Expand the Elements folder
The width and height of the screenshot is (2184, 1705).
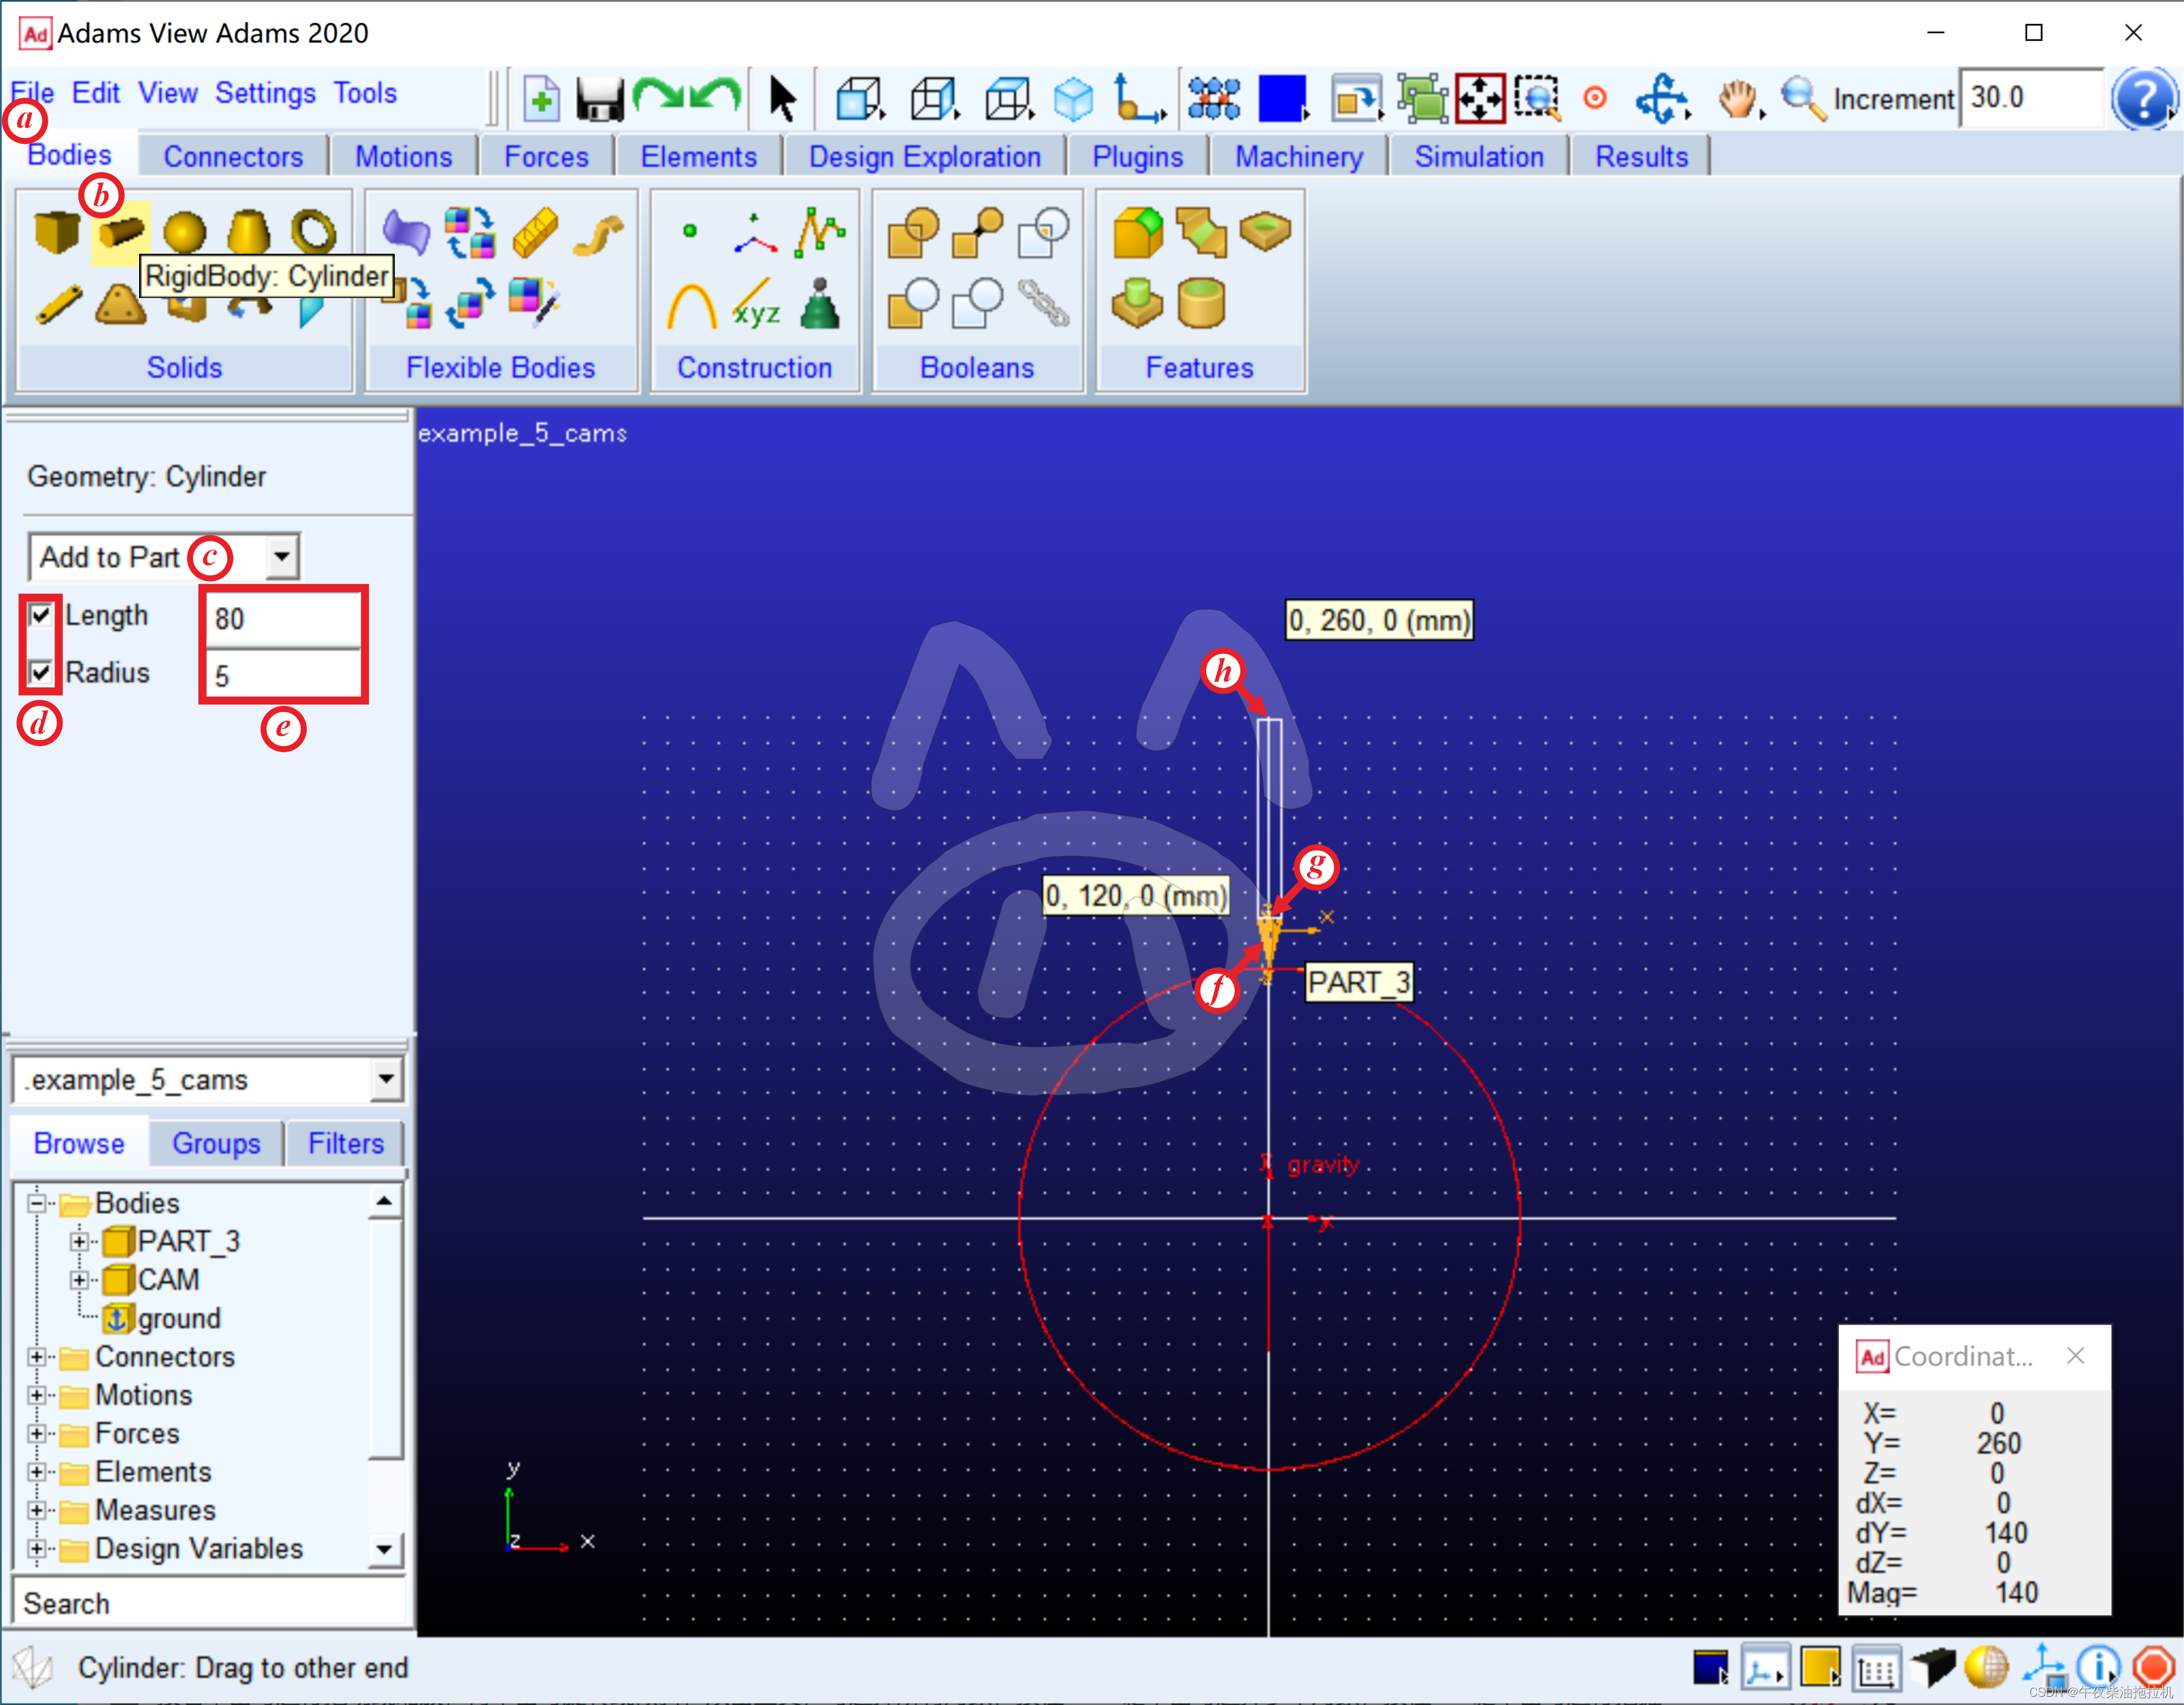point(37,1471)
